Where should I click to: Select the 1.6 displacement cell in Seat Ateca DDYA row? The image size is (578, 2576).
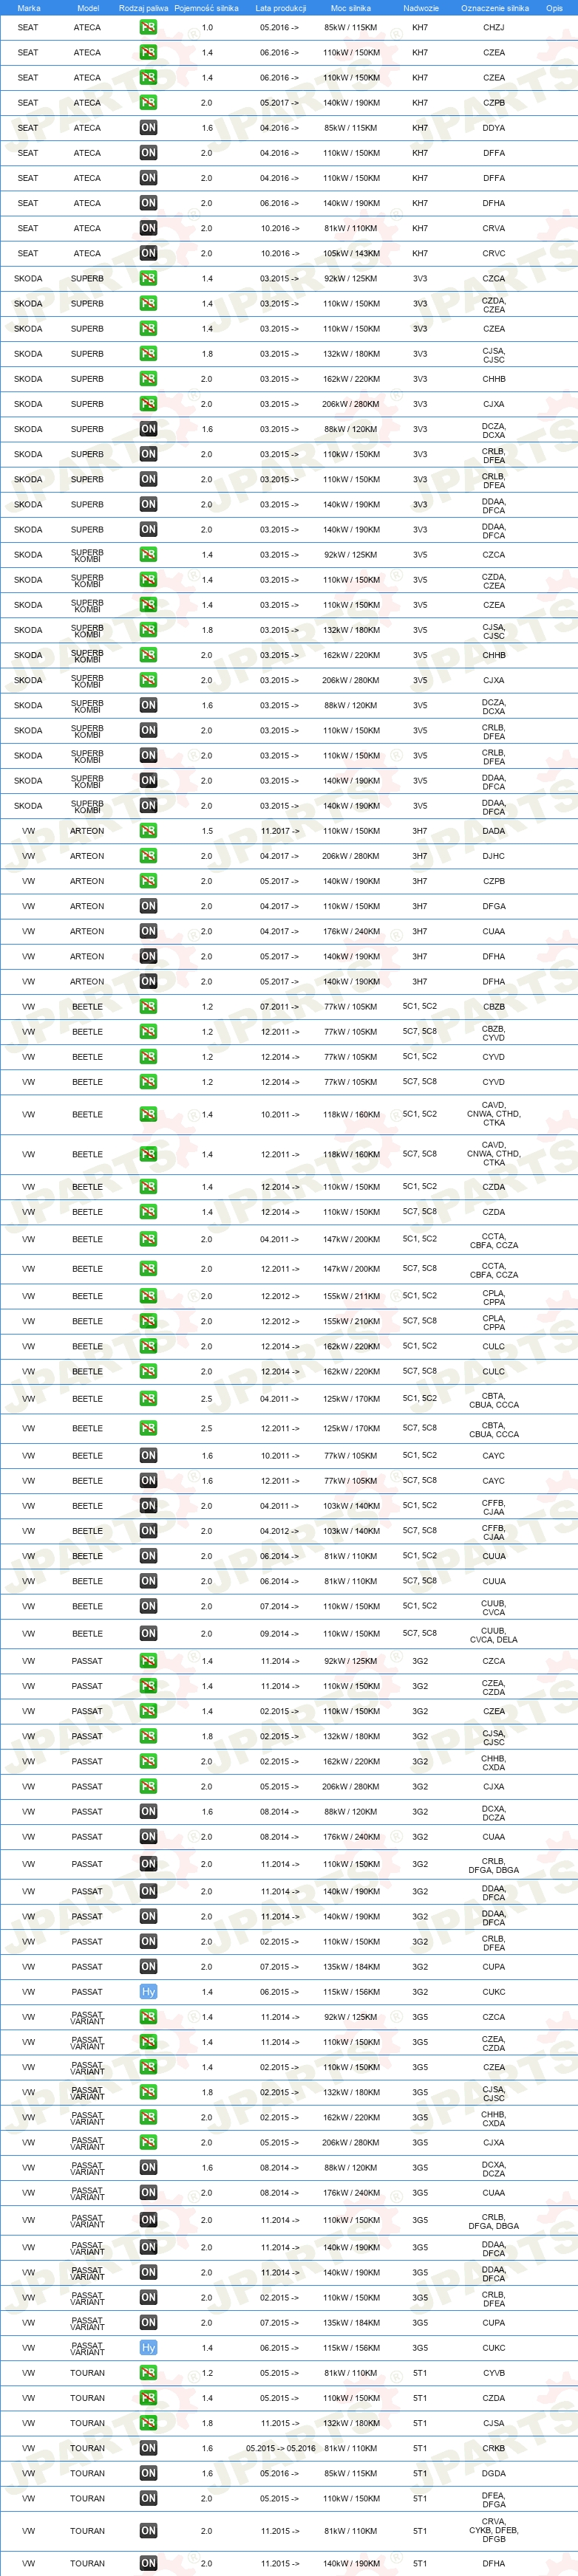(207, 128)
